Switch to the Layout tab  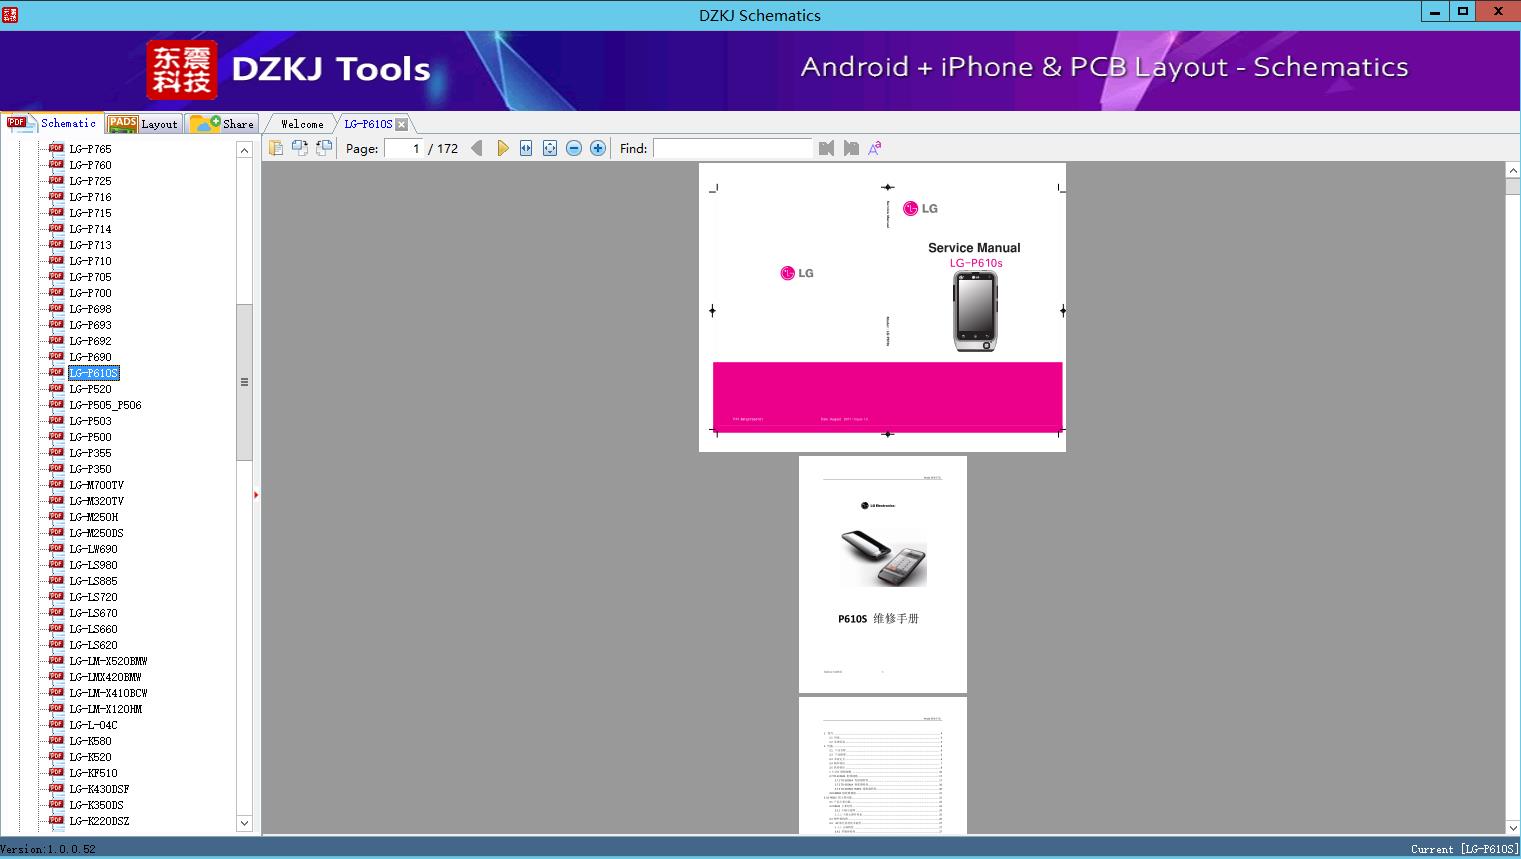pos(143,124)
